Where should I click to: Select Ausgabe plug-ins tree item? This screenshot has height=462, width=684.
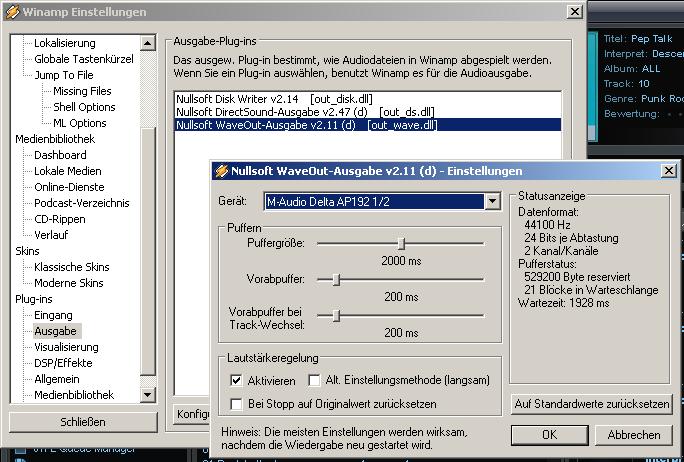[55, 331]
